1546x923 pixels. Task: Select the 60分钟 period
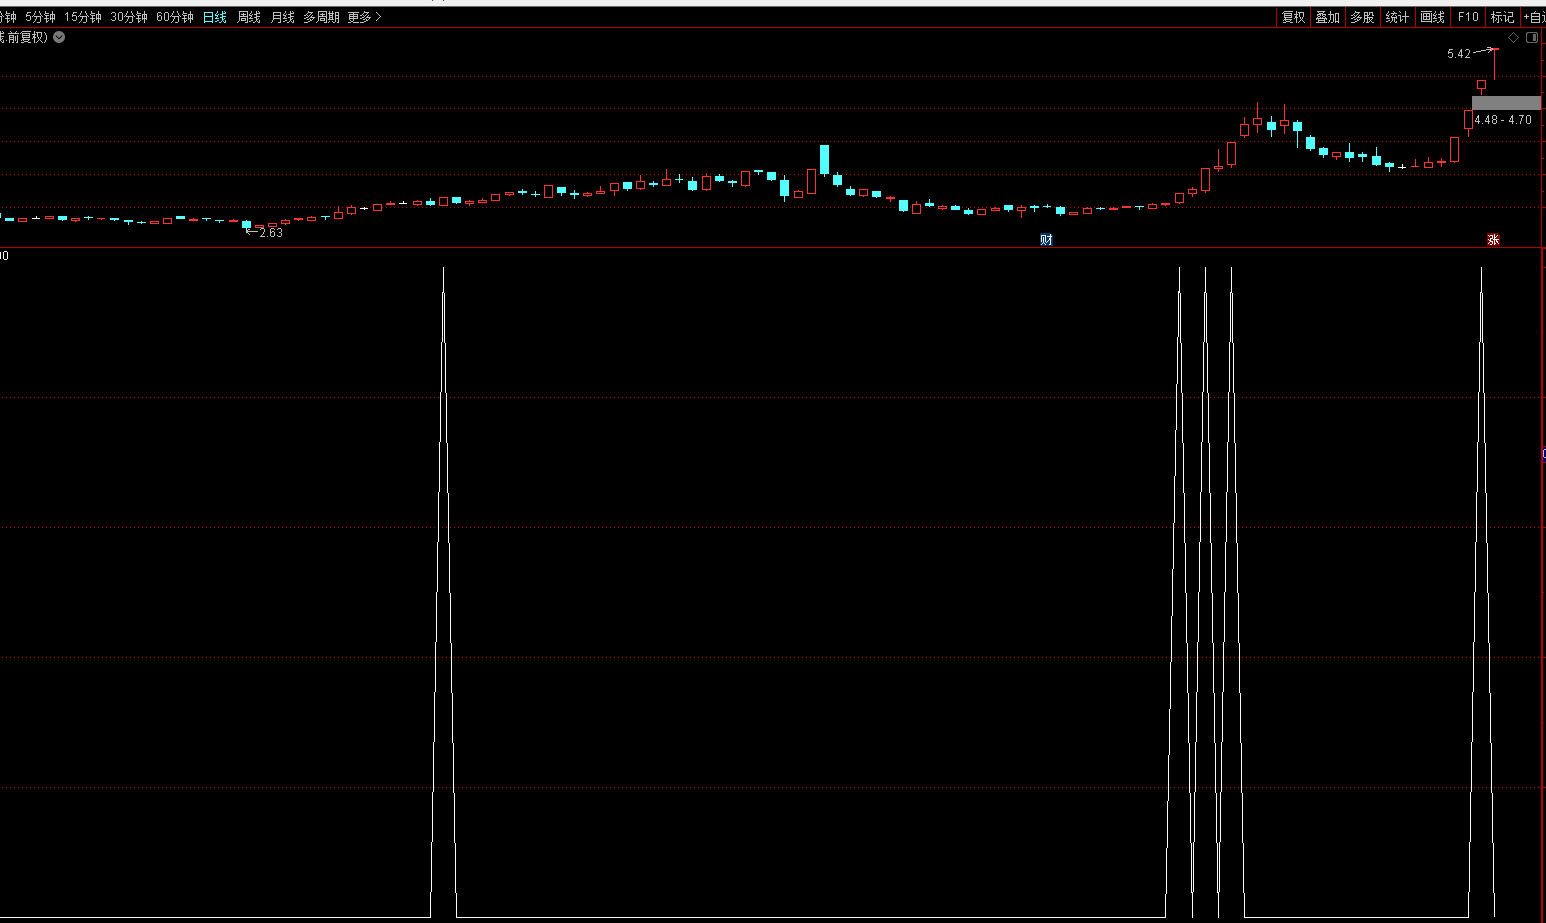(175, 17)
